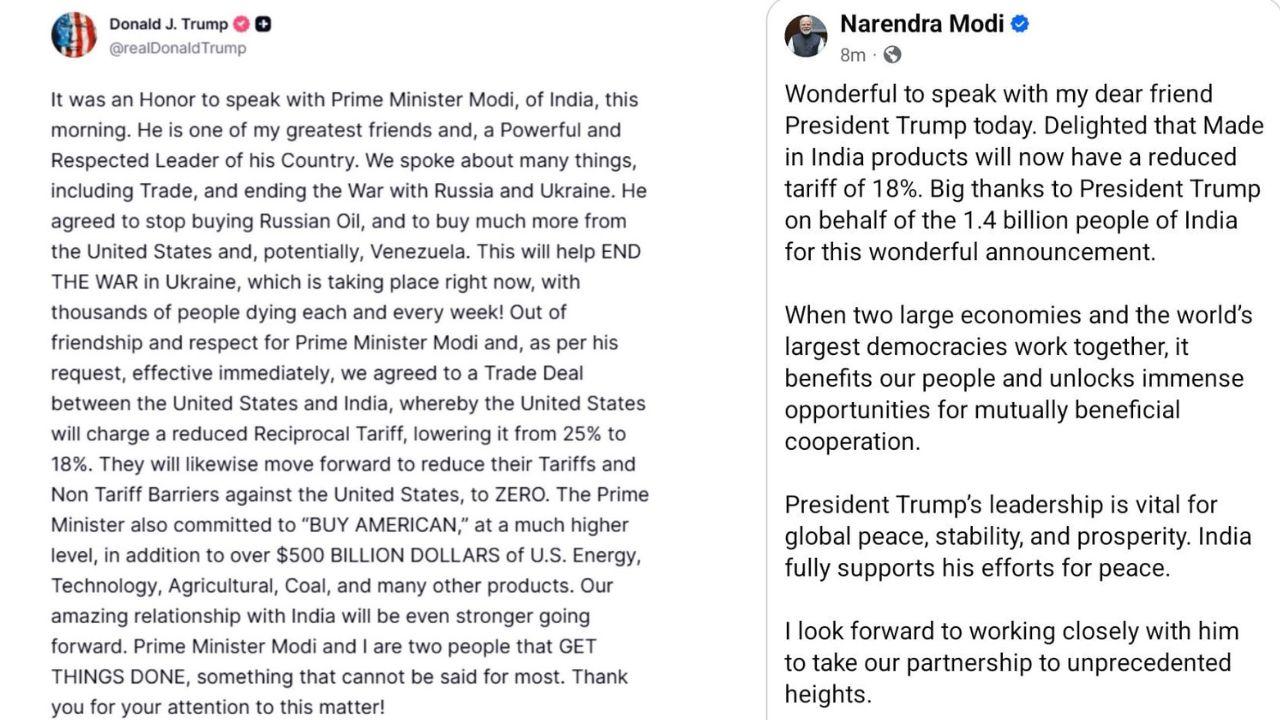This screenshot has width=1280, height=720.
Task: Click the black plus badge next to Trump's name
Action: [264, 24]
